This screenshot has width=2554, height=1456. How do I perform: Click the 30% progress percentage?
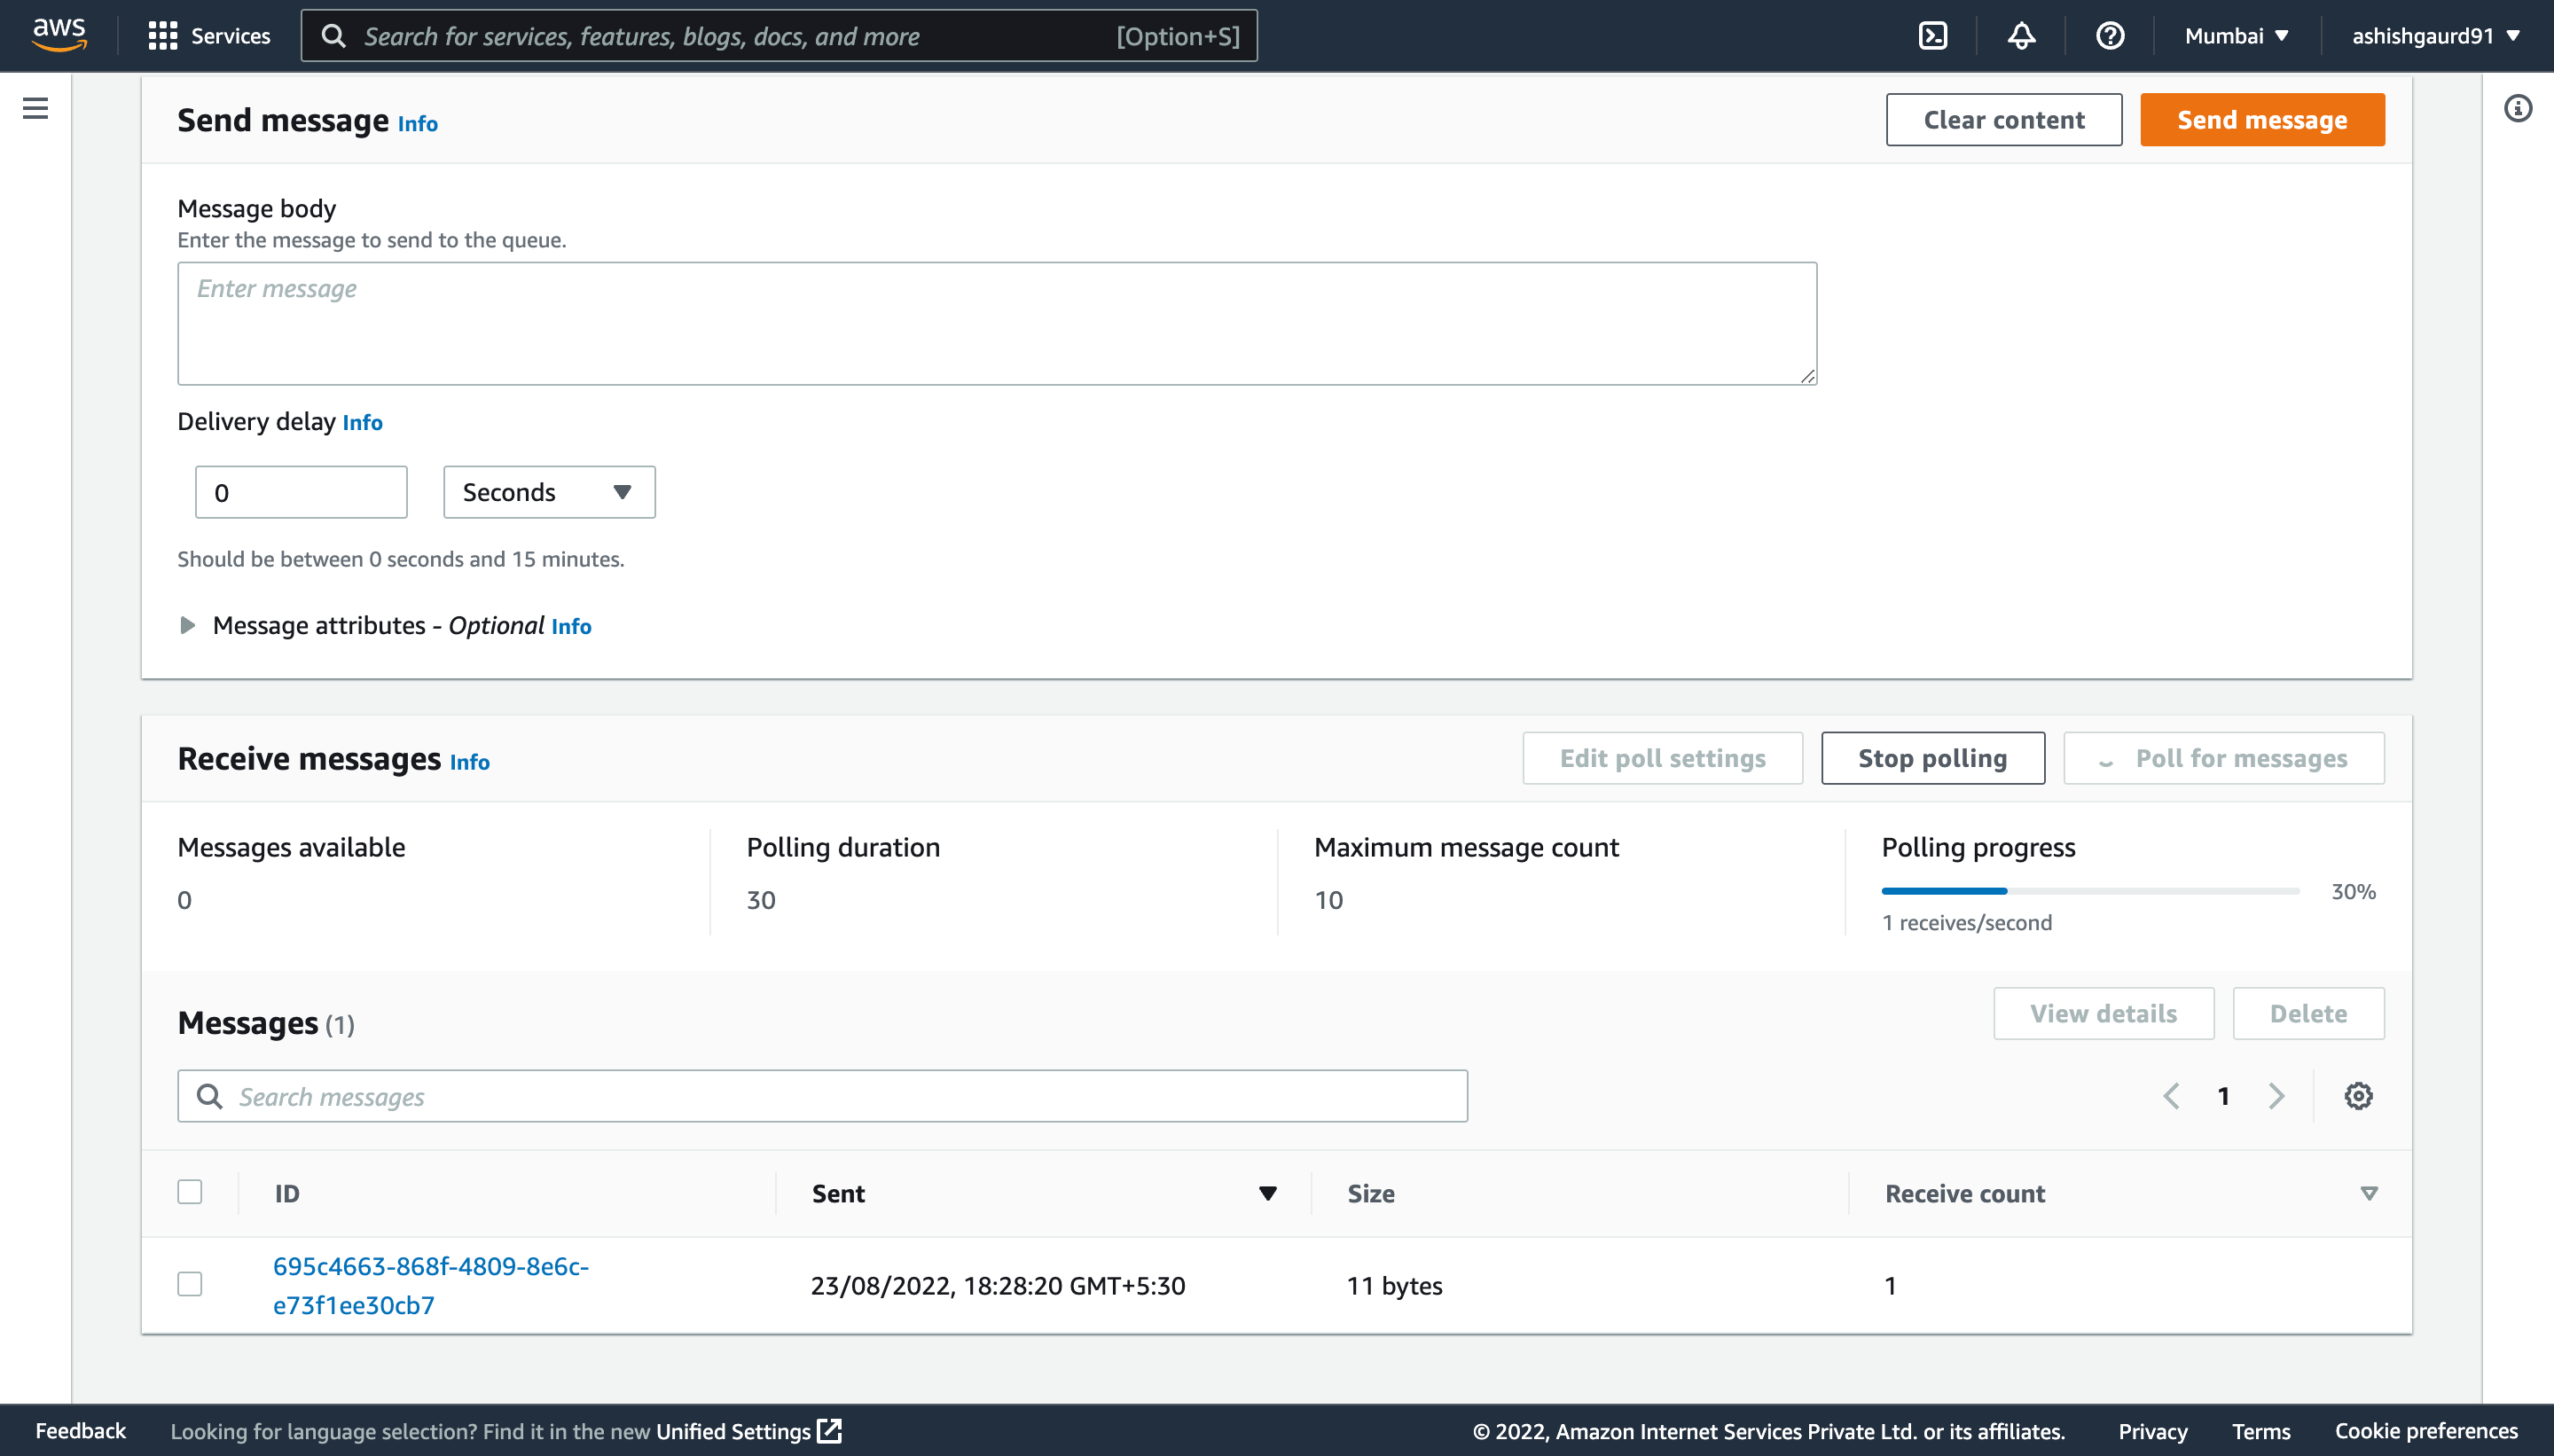pos(2353,891)
